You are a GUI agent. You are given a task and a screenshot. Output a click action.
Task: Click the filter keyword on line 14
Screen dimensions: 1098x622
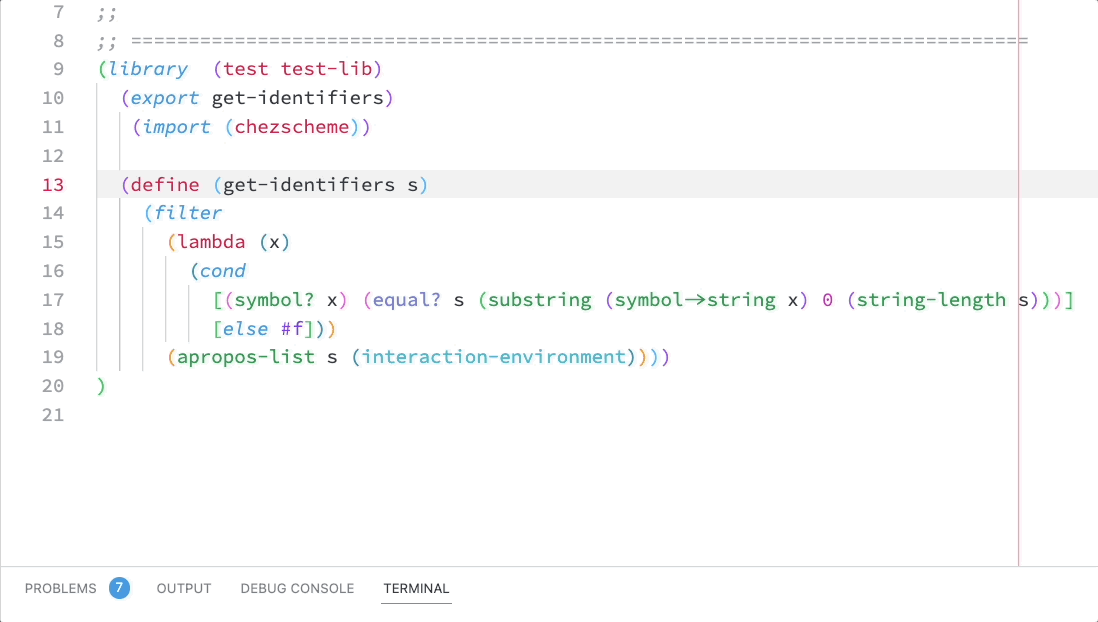click(193, 212)
